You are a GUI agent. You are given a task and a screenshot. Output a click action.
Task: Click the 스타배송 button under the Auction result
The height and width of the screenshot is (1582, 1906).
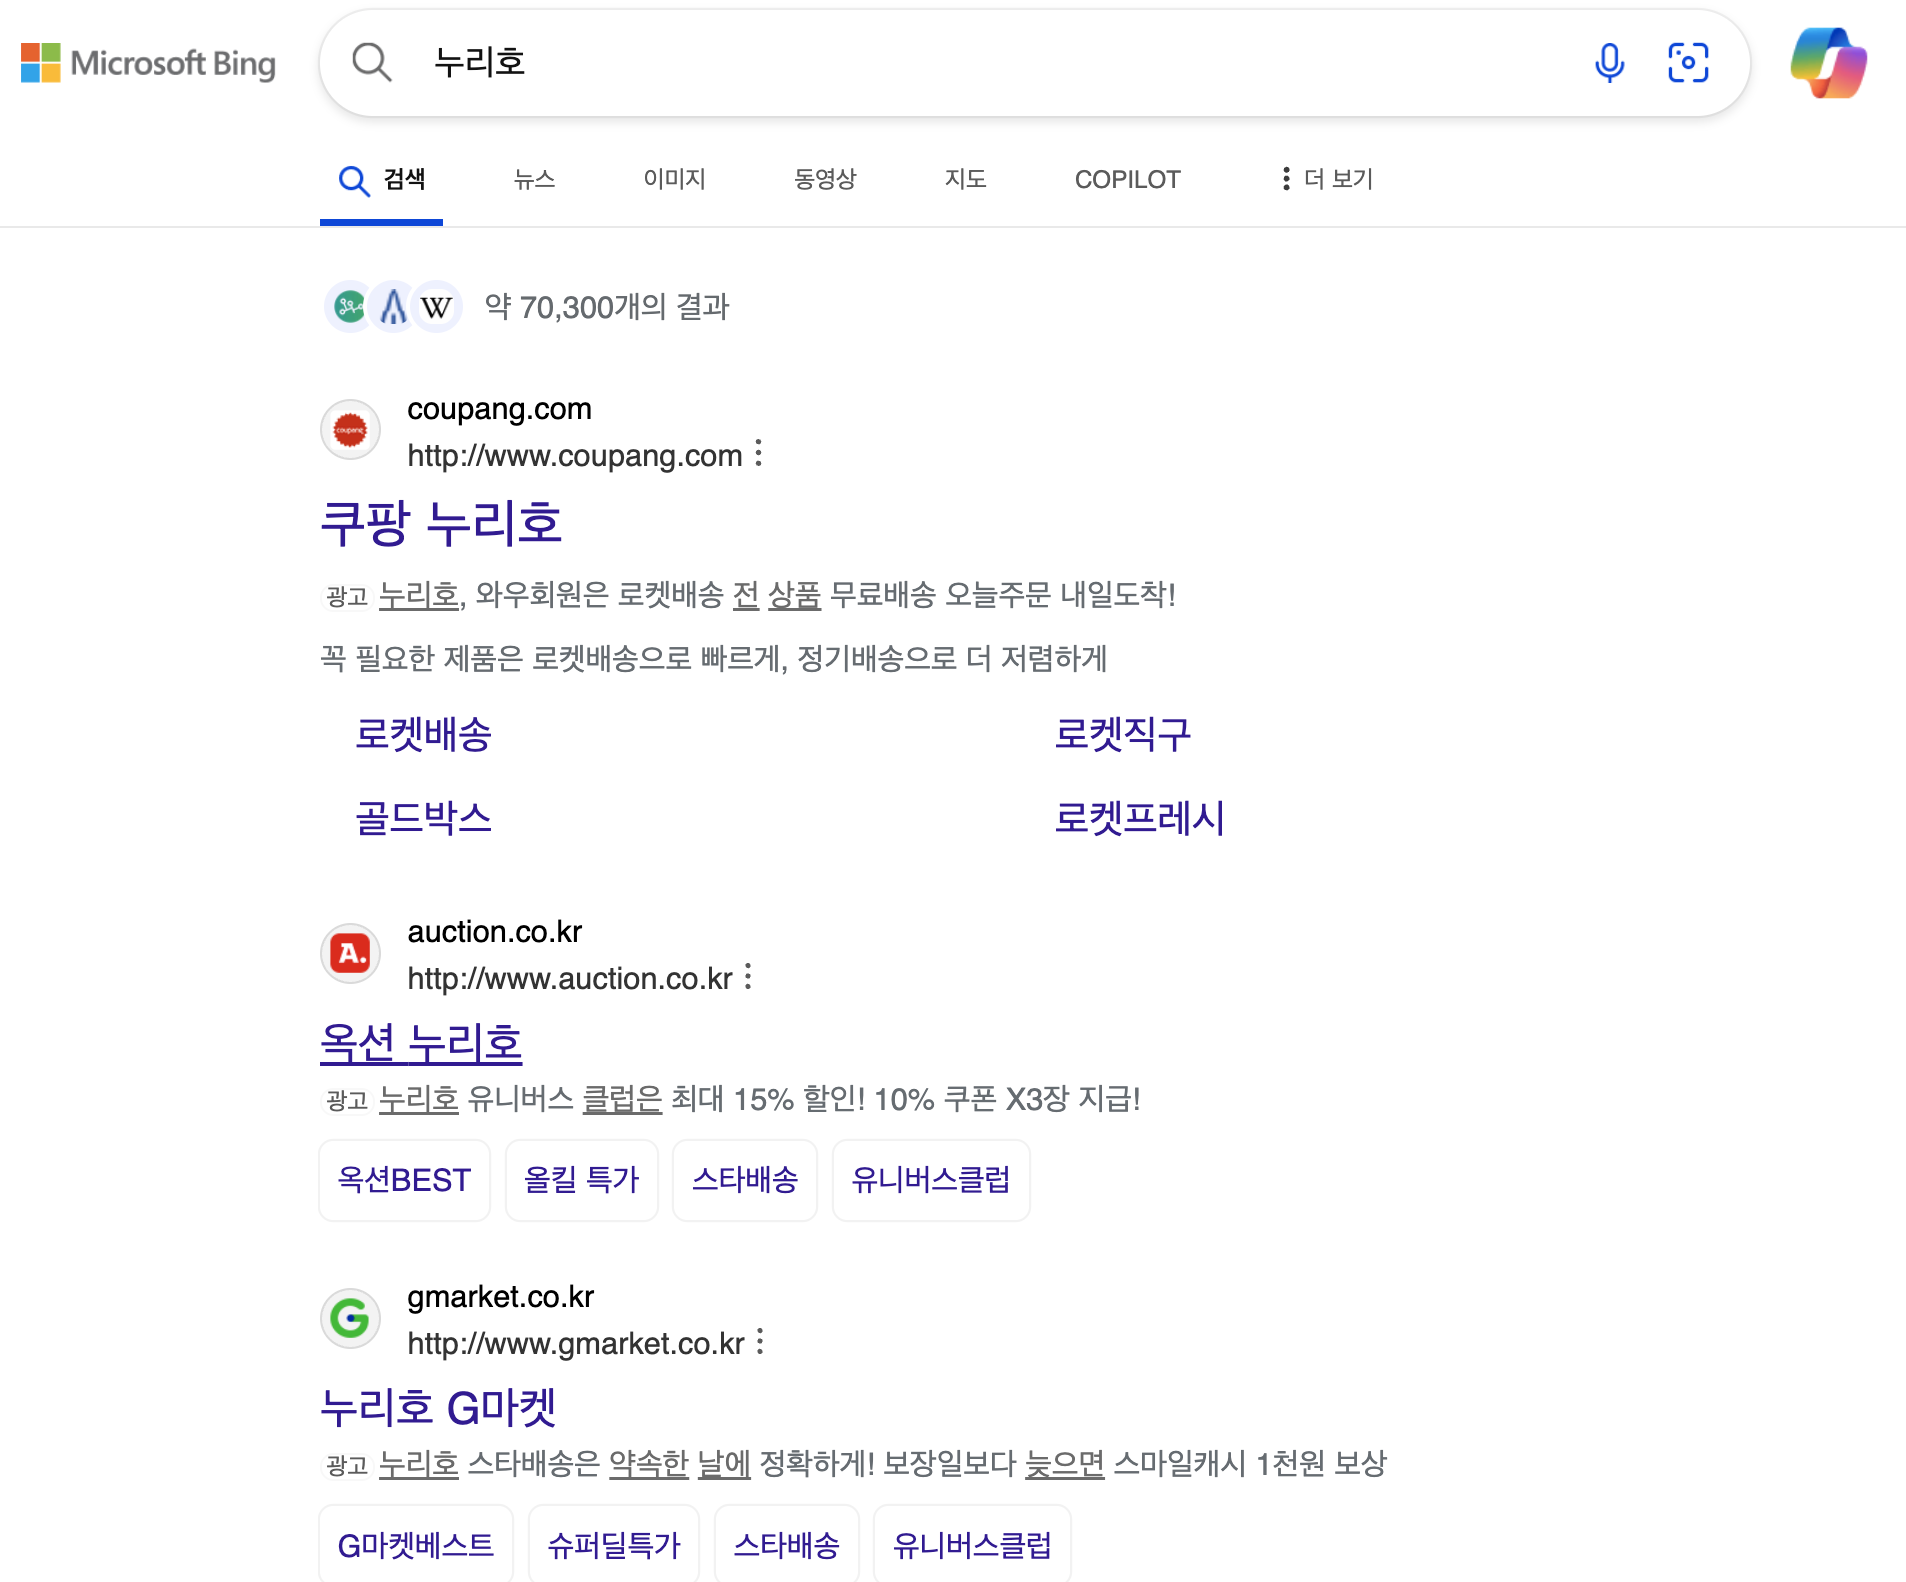click(745, 1180)
